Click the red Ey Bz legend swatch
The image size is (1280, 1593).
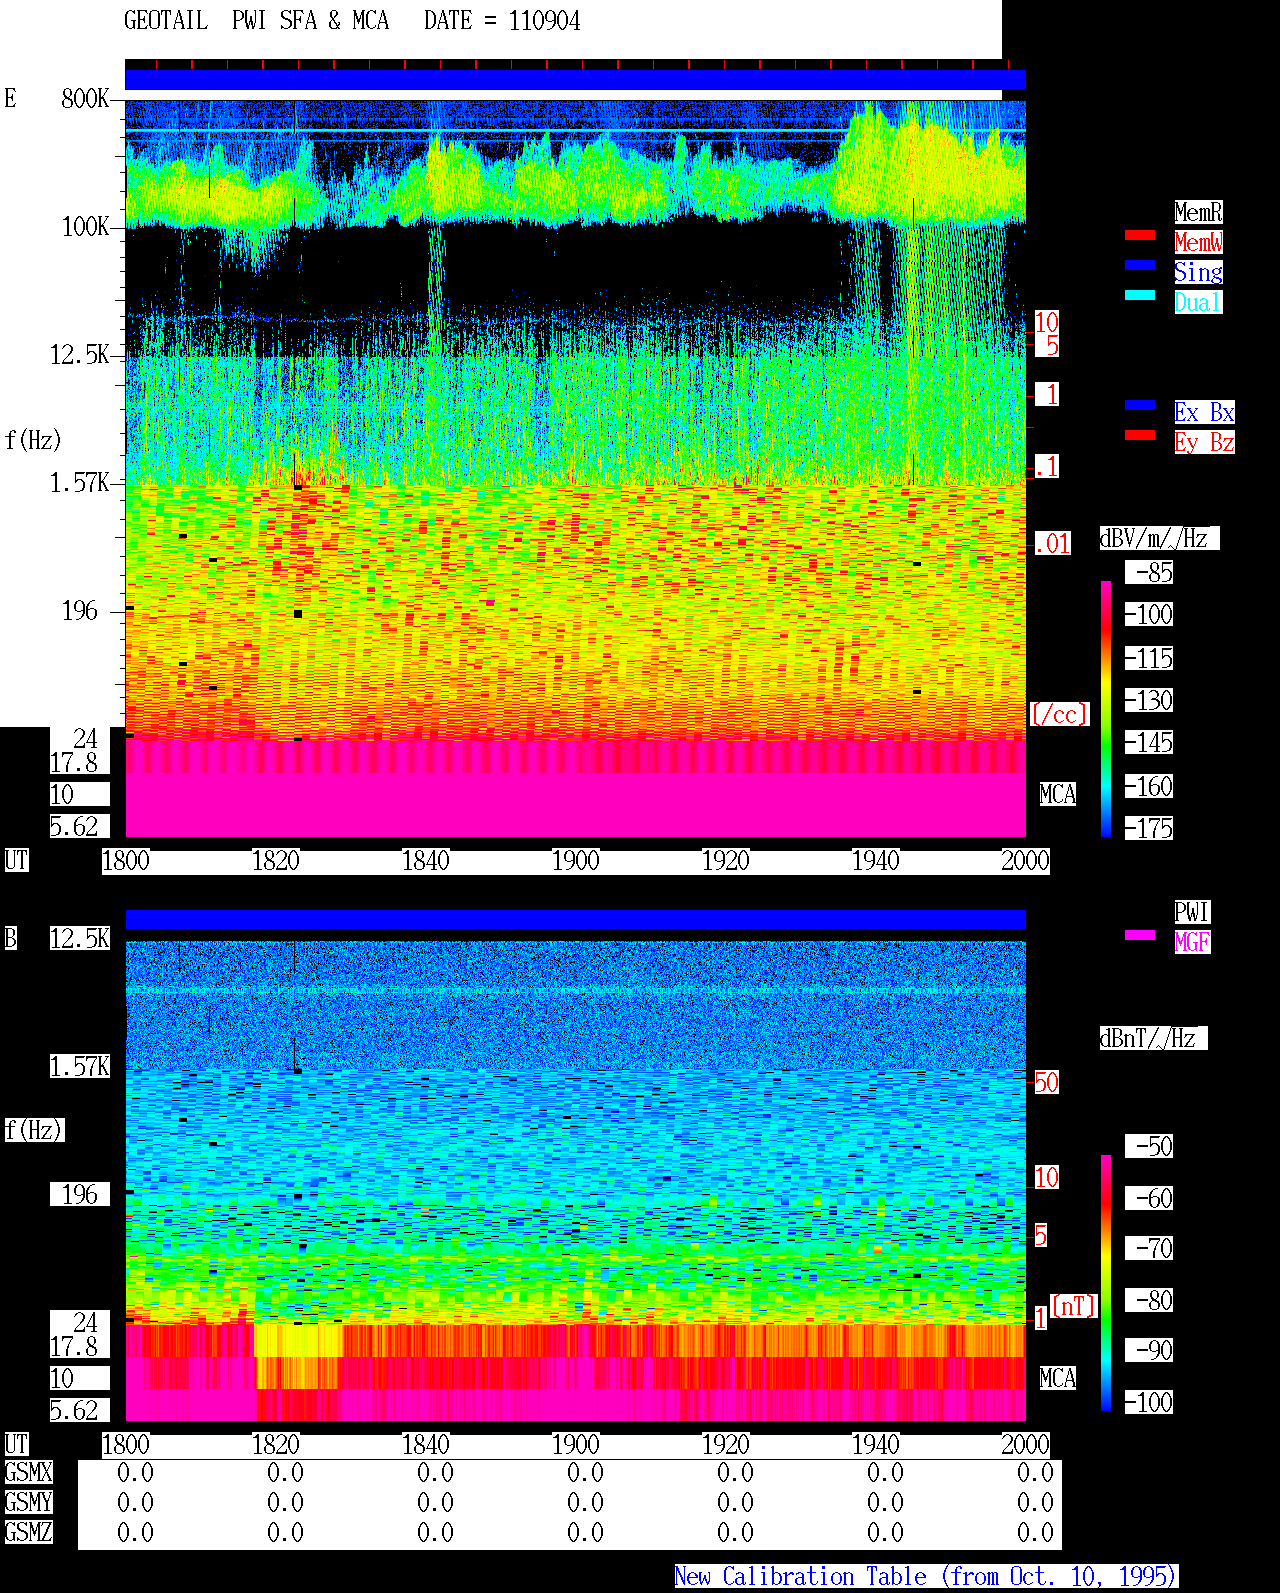point(1140,435)
